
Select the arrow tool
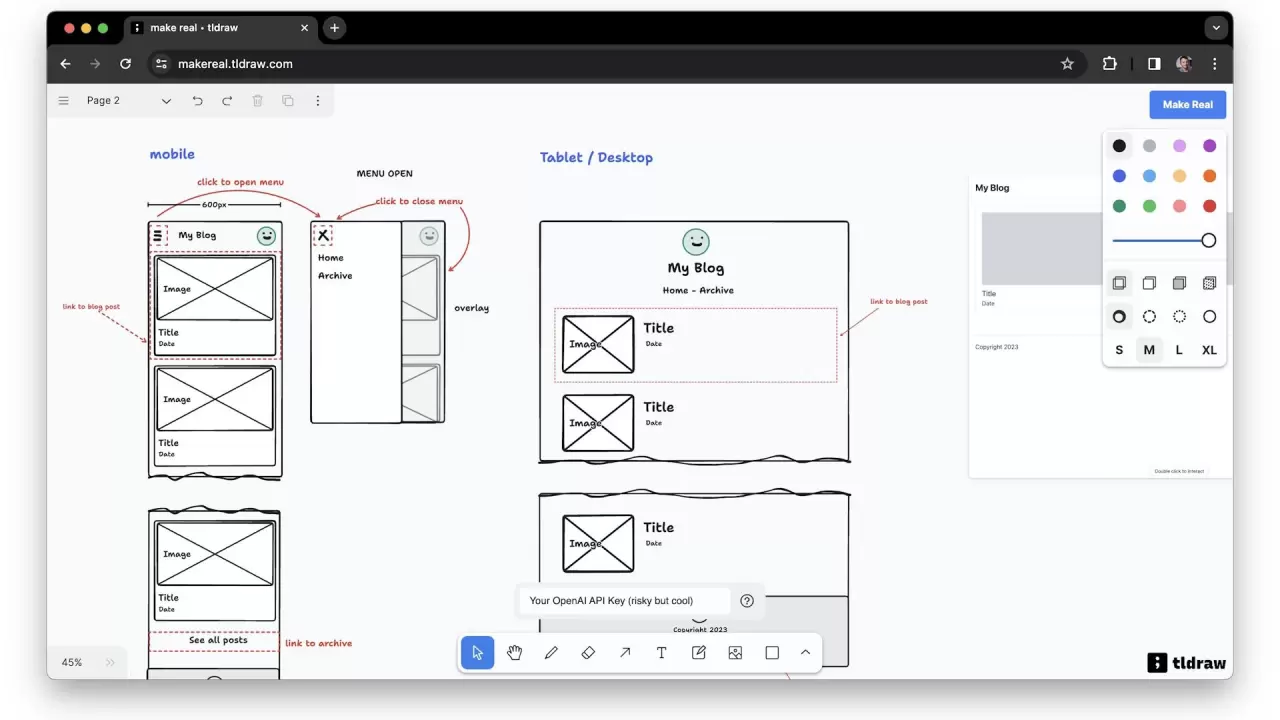[x=625, y=653]
